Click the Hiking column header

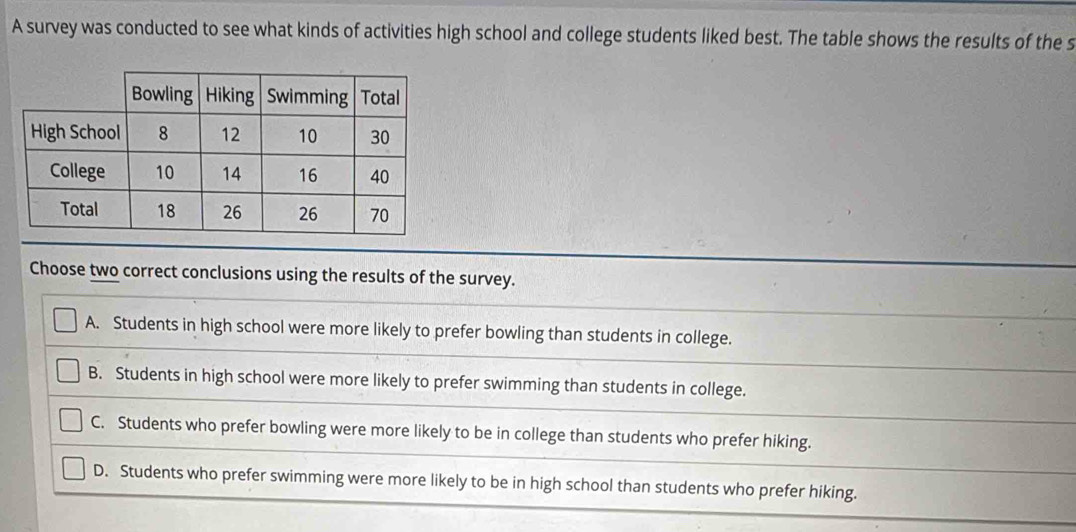pos(230,95)
